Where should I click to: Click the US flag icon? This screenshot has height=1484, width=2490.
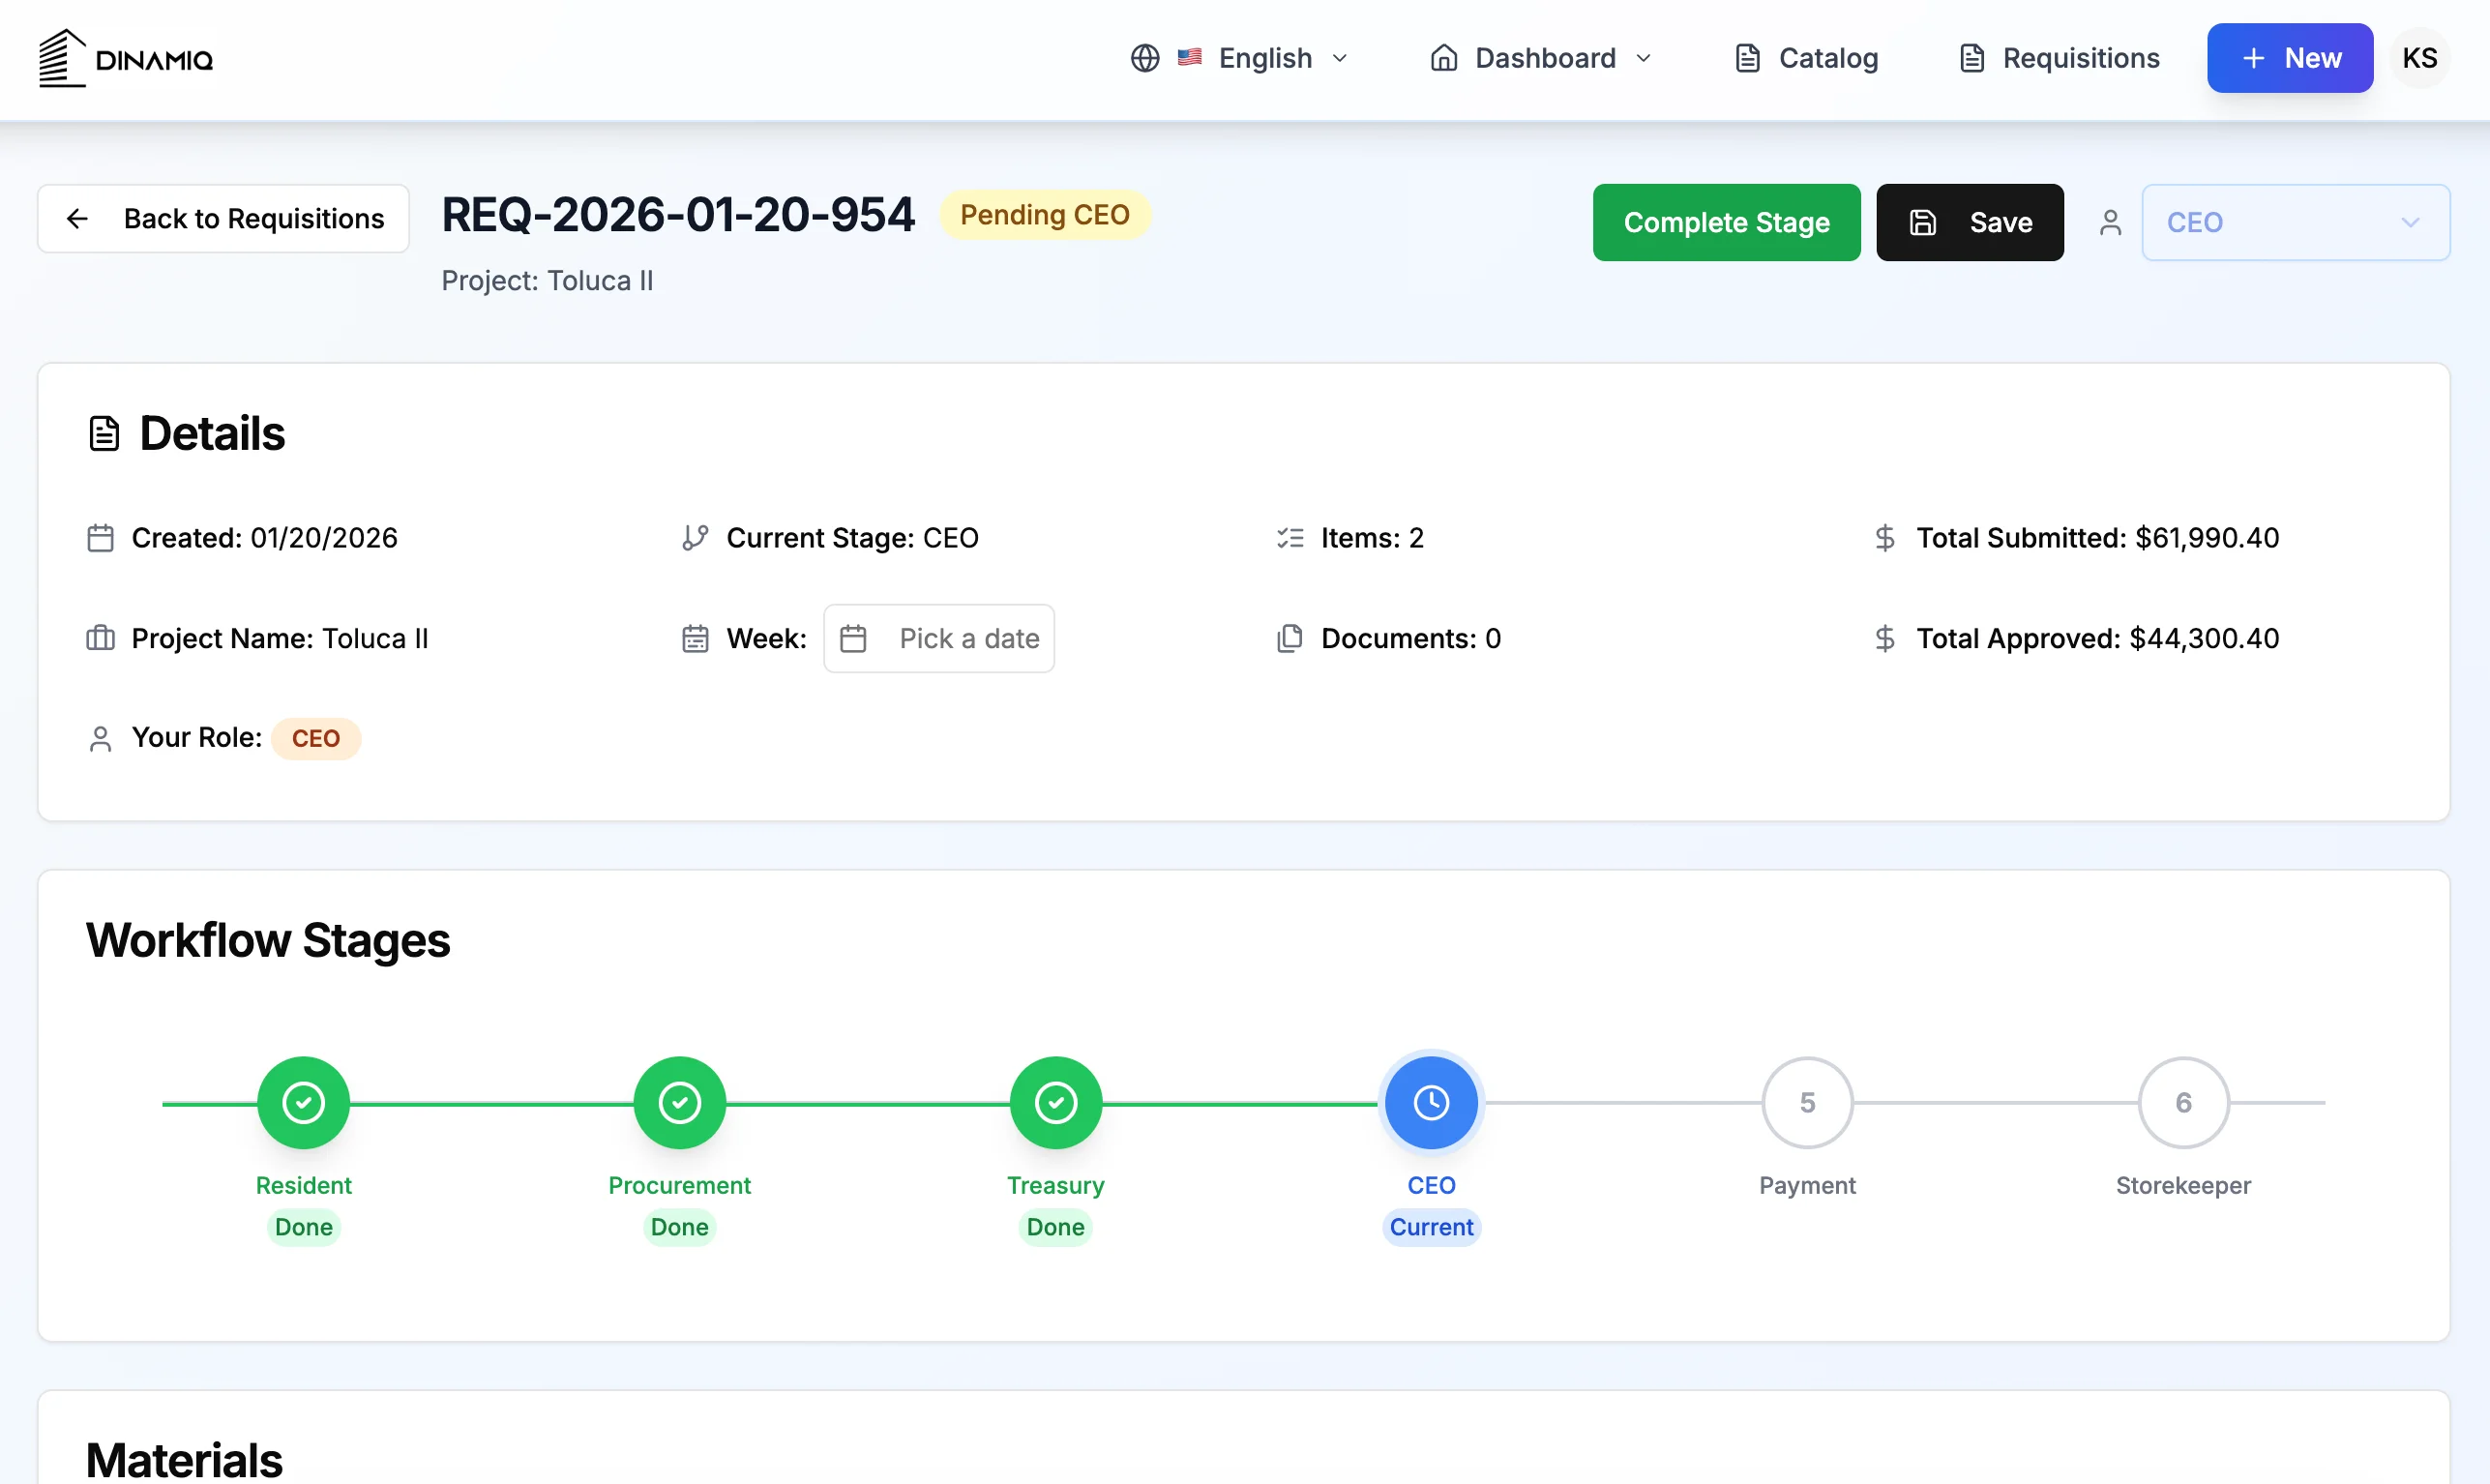click(1189, 58)
